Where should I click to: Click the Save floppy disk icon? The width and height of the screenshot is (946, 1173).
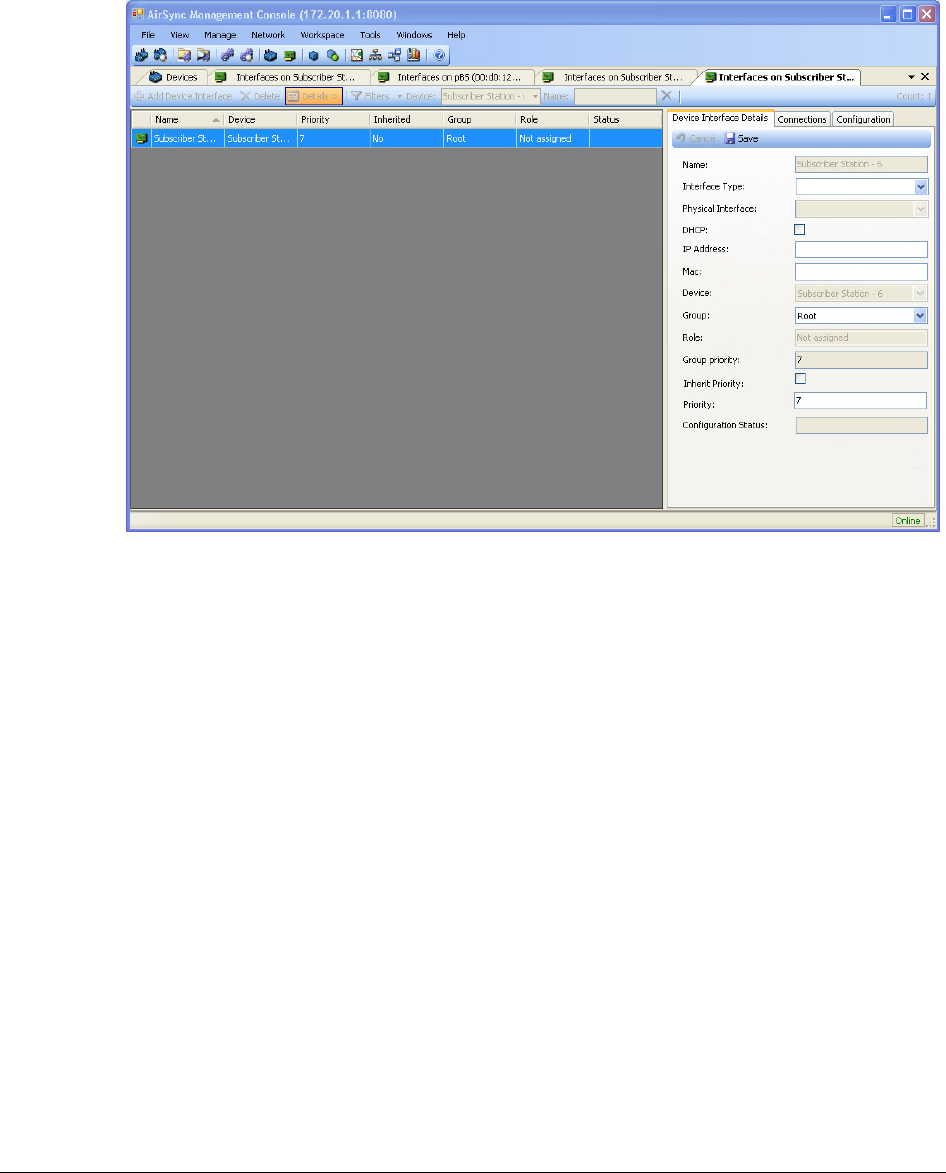click(x=730, y=138)
